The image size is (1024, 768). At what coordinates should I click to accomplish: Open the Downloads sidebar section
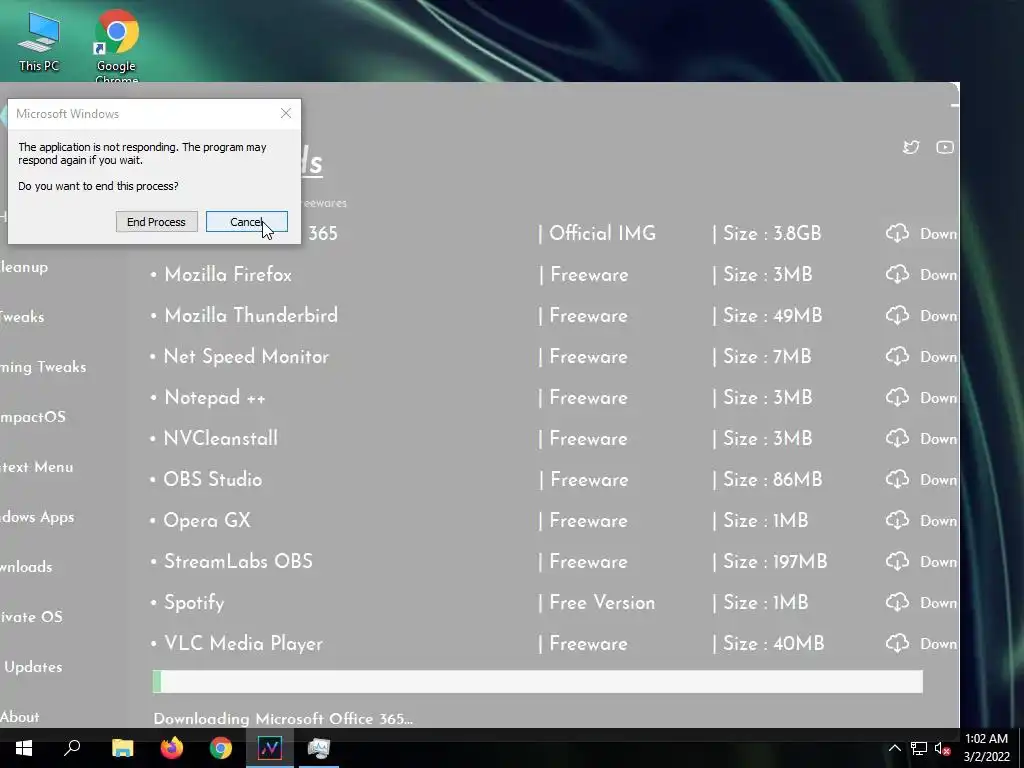26,567
